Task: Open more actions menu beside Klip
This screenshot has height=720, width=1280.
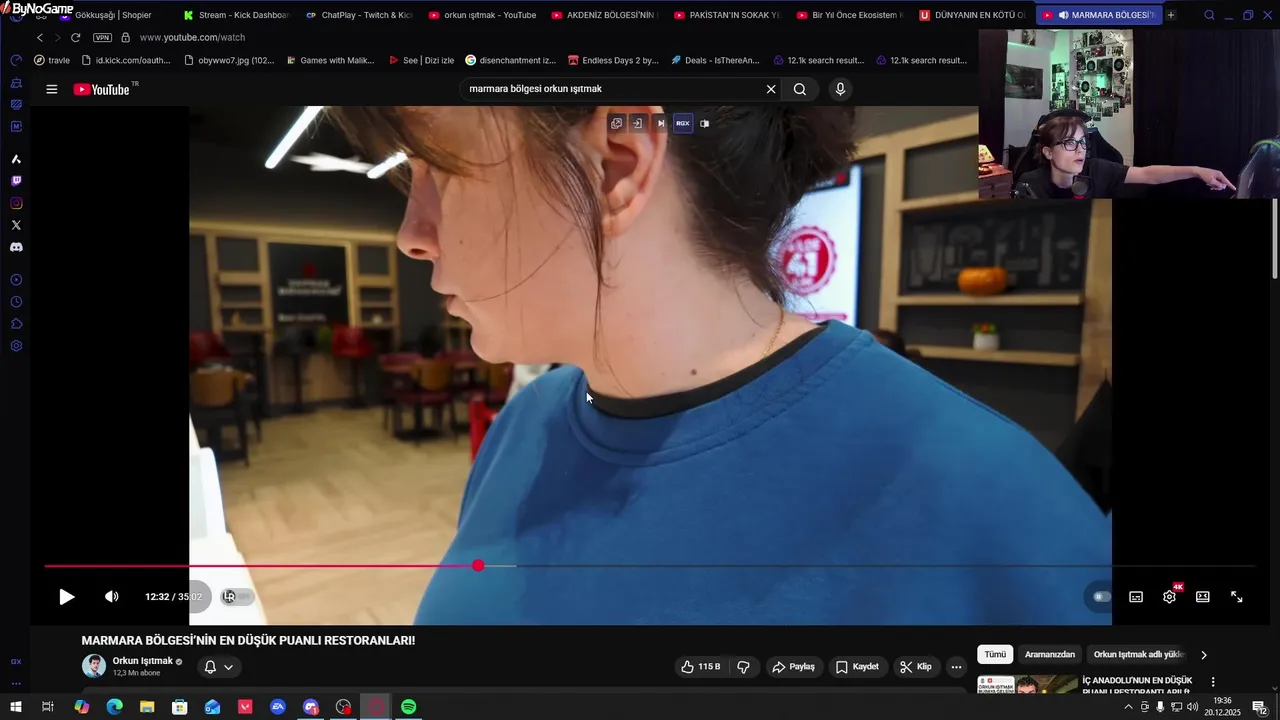Action: pos(956,667)
